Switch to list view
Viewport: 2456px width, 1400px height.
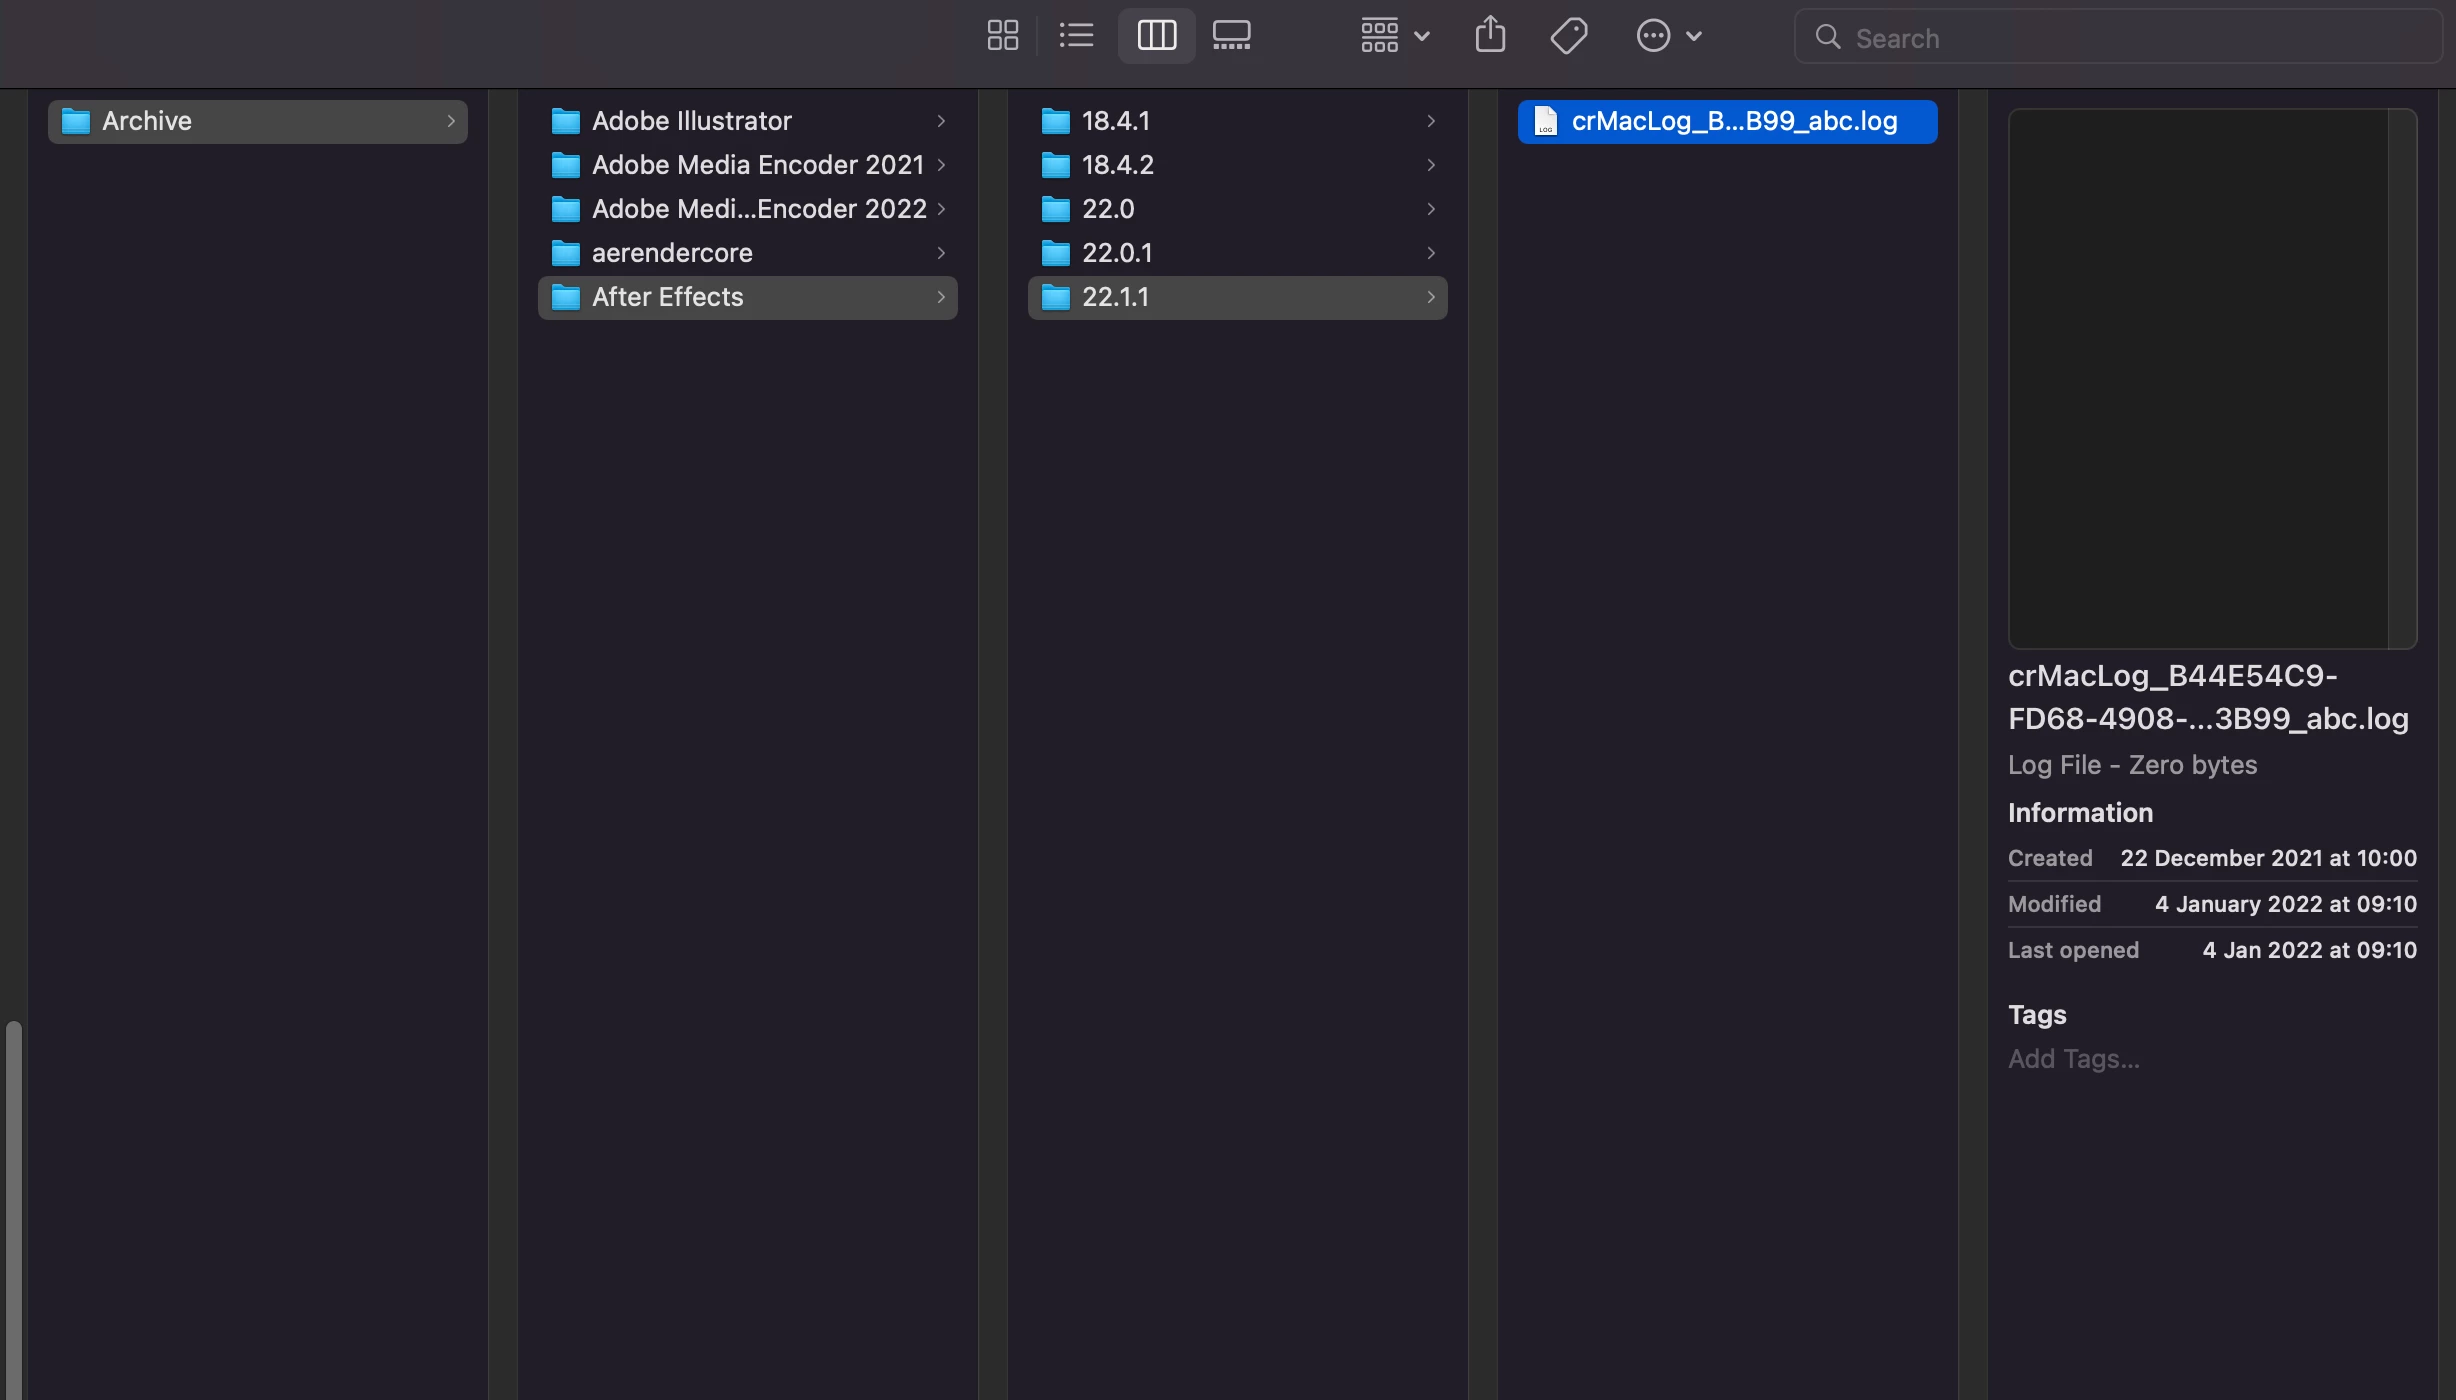point(1076,36)
